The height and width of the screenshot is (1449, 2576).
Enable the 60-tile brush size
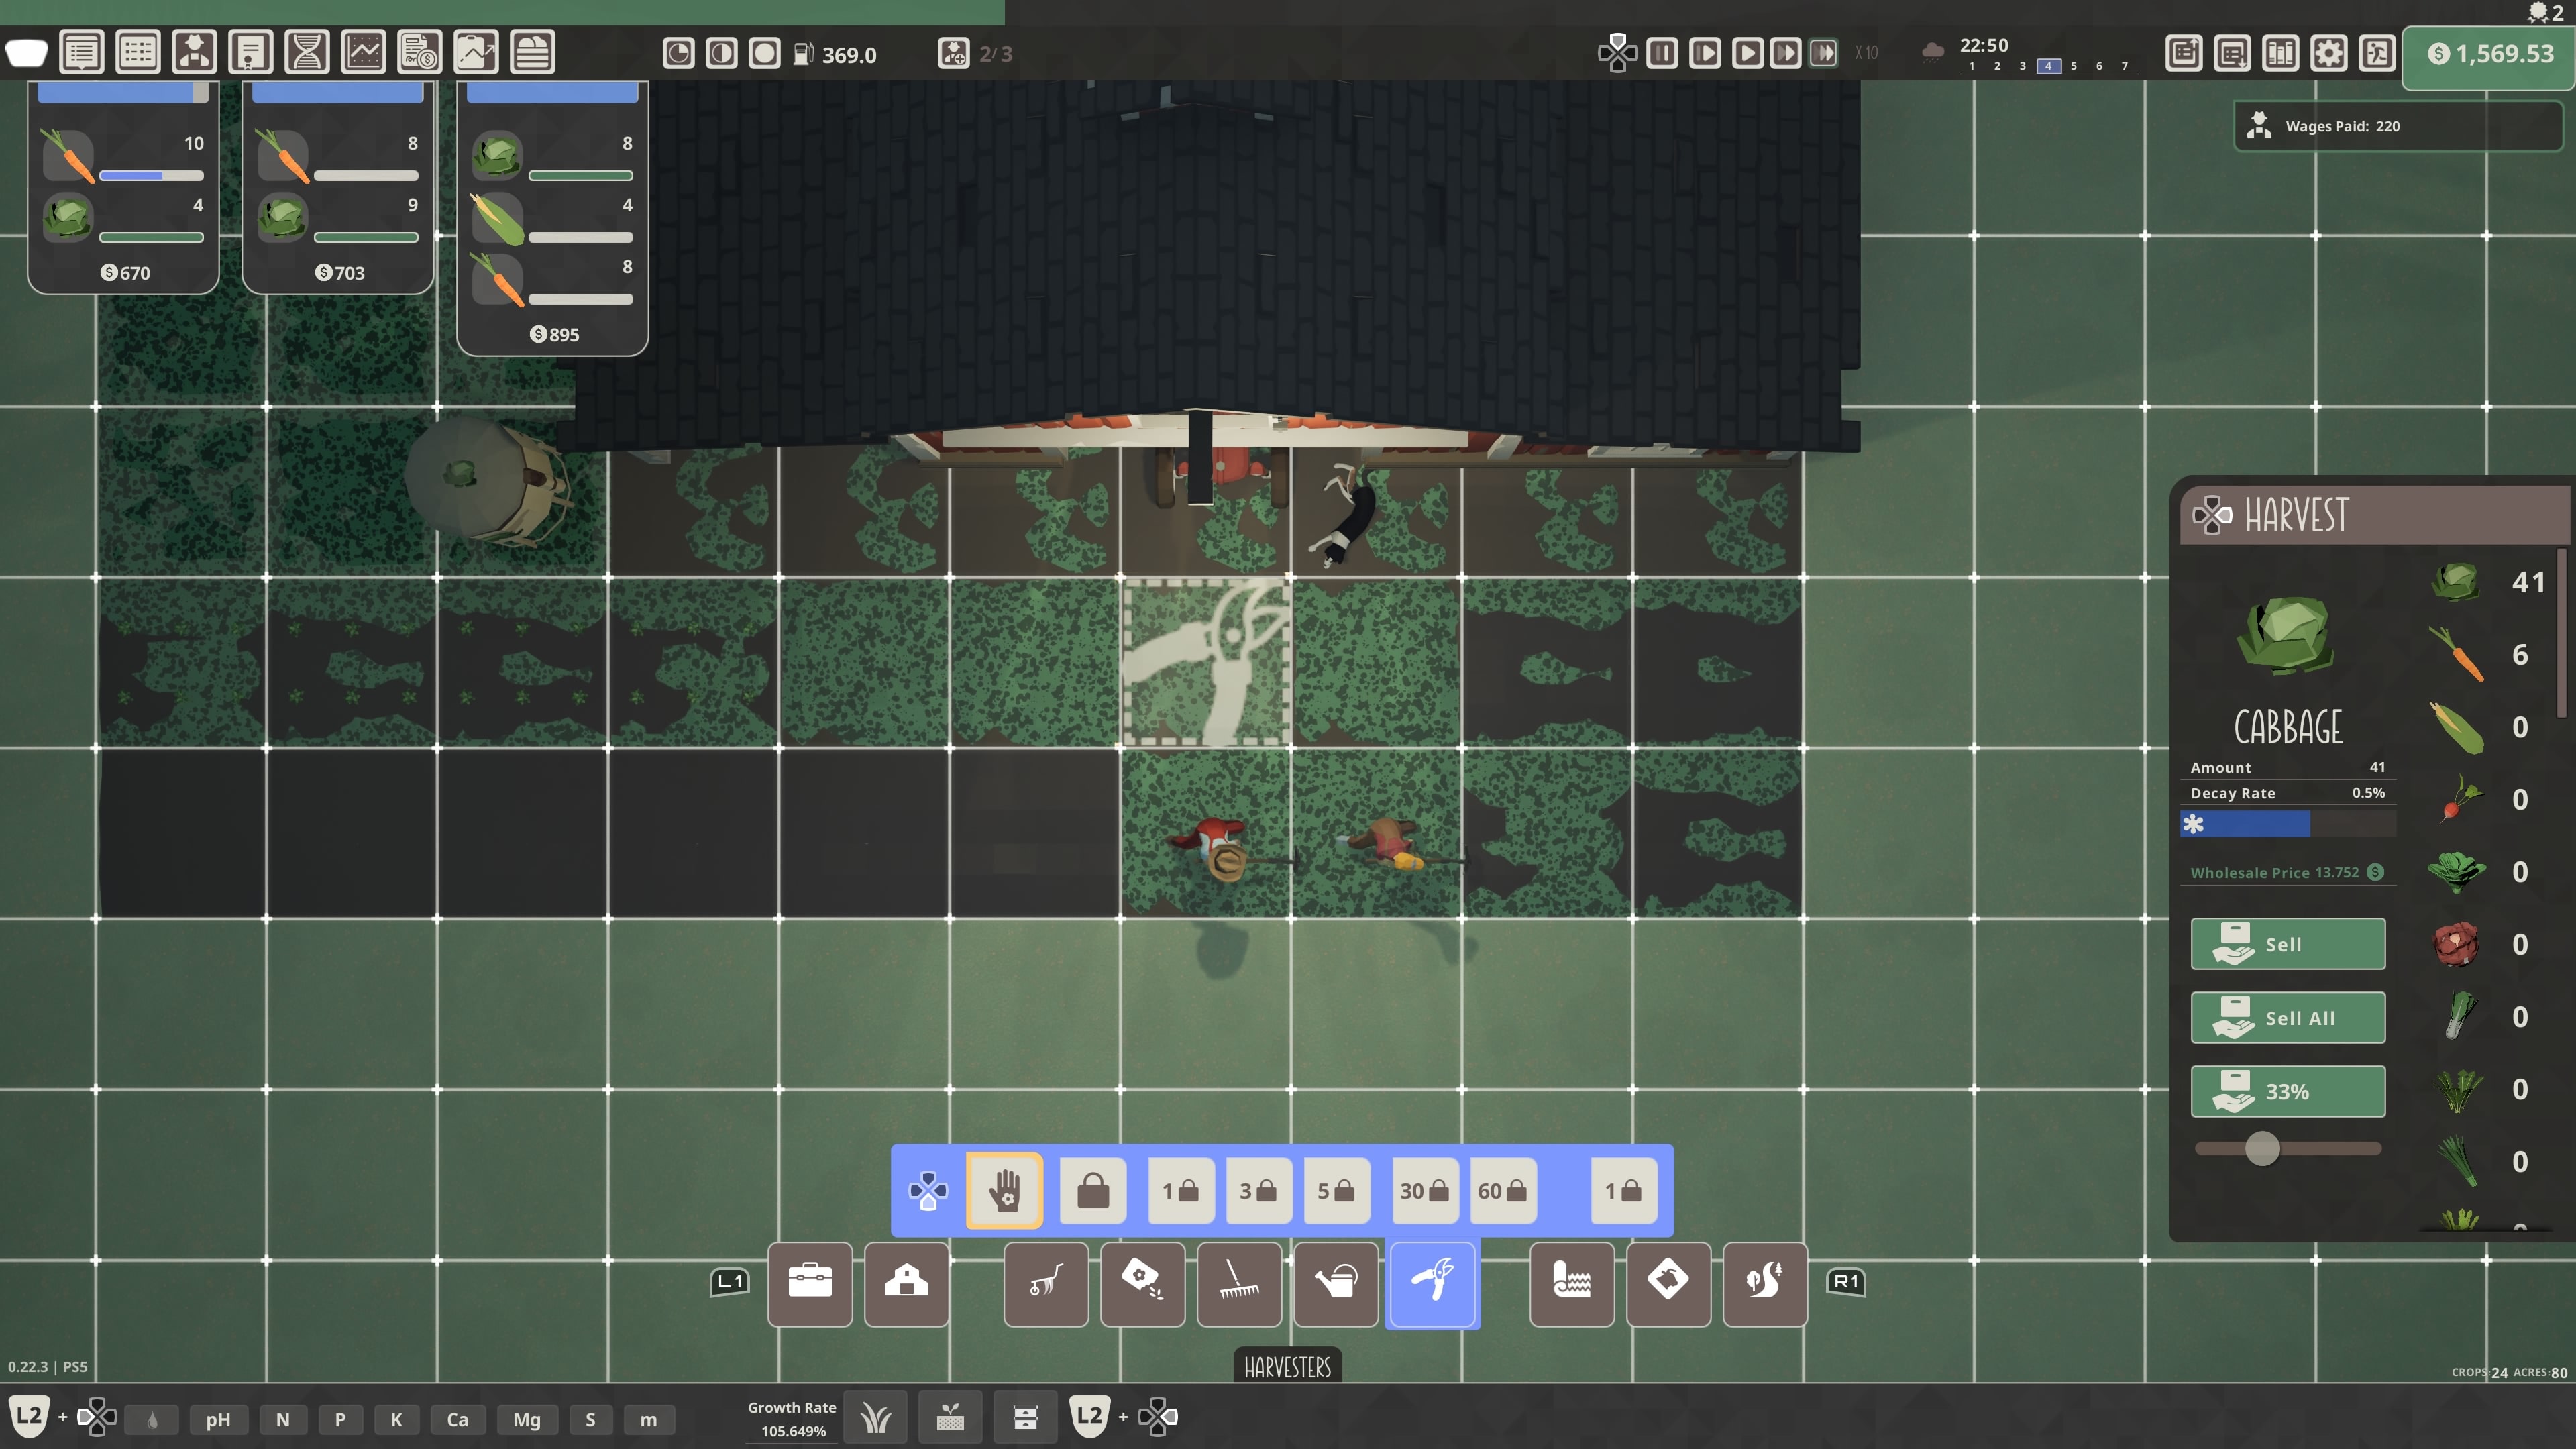coord(1502,1190)
